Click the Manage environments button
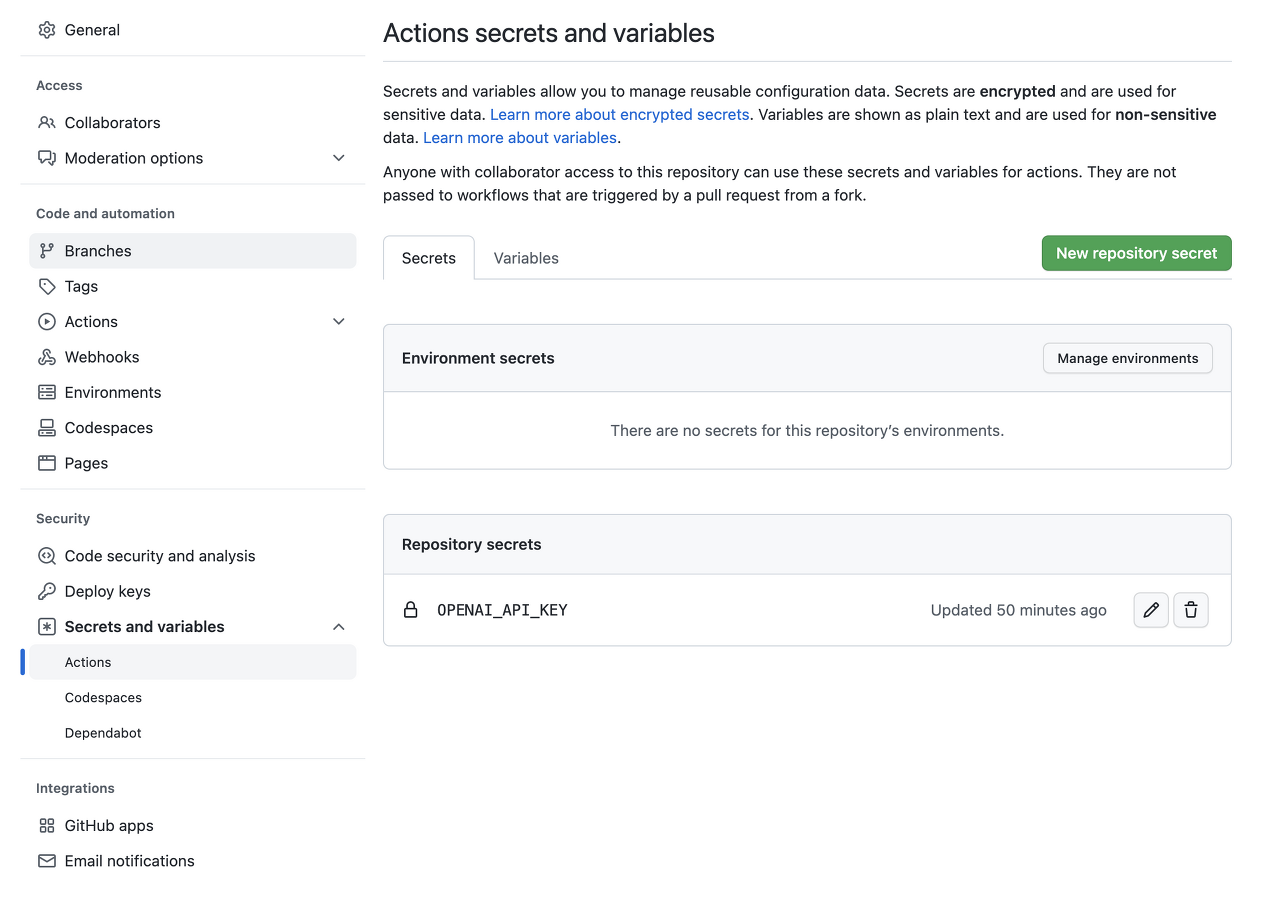 1127,358
